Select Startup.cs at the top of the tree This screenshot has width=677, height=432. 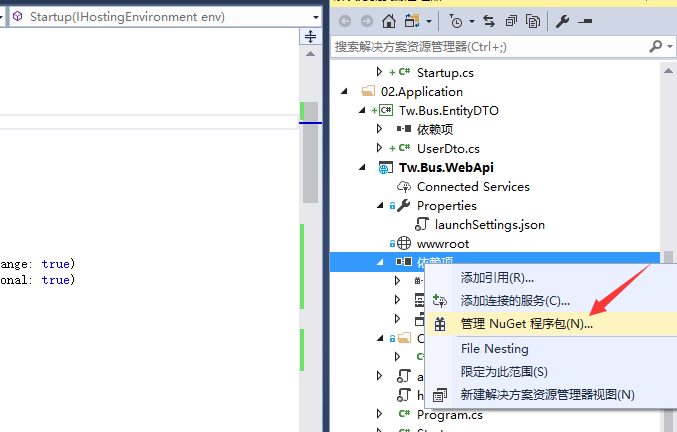click(x=445, y=73)
